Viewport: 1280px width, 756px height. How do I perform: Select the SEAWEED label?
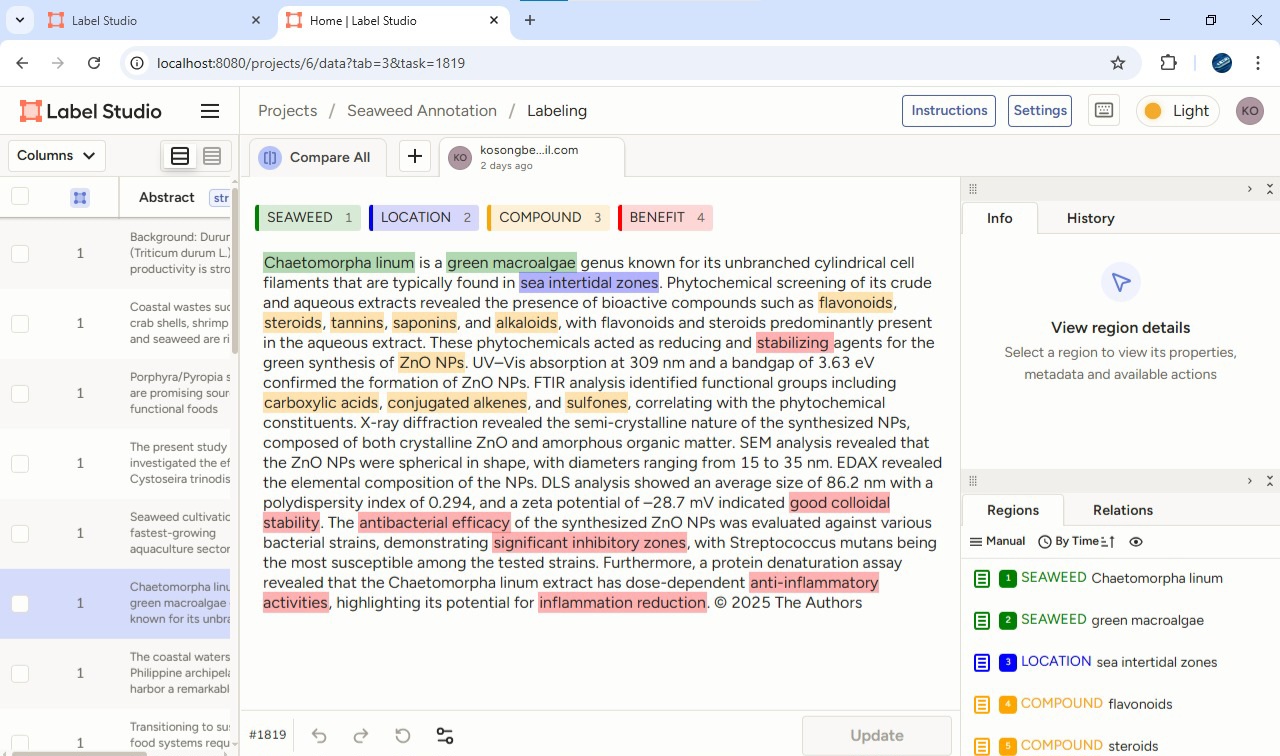pos(308,218)
